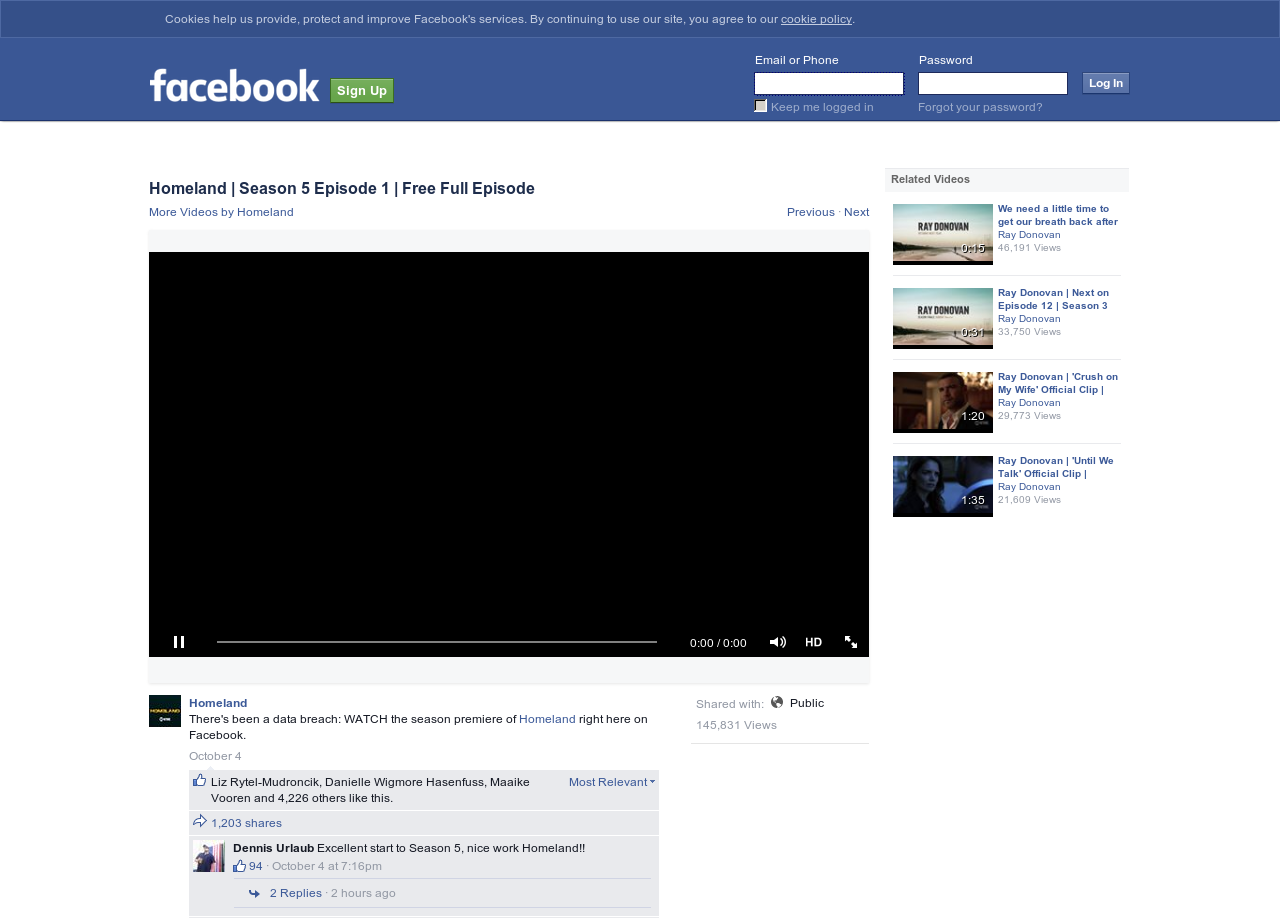
Task: Click the Sign Up button
Action: [x=362, y=91]
